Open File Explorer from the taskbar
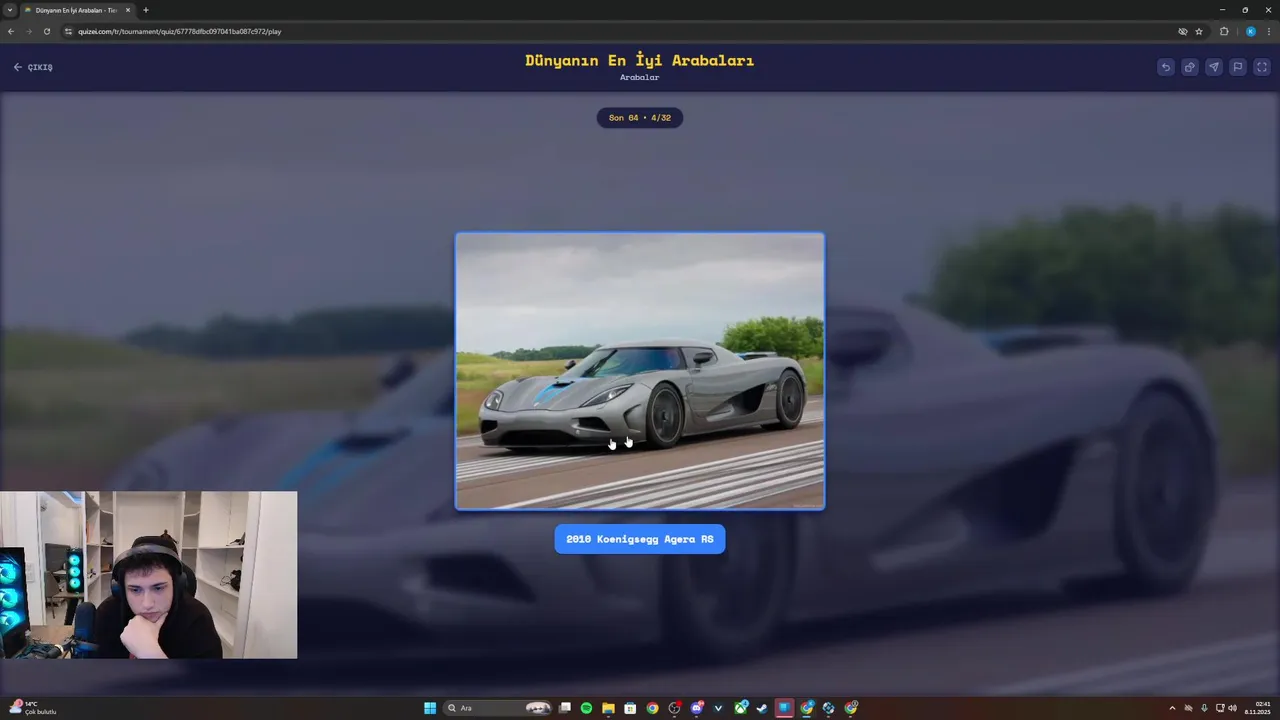This screenshot has width=1280, height=720. click(608, 708)
